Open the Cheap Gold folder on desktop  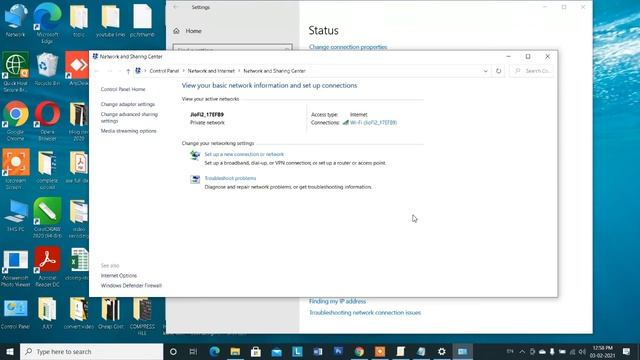pos(111,313)
